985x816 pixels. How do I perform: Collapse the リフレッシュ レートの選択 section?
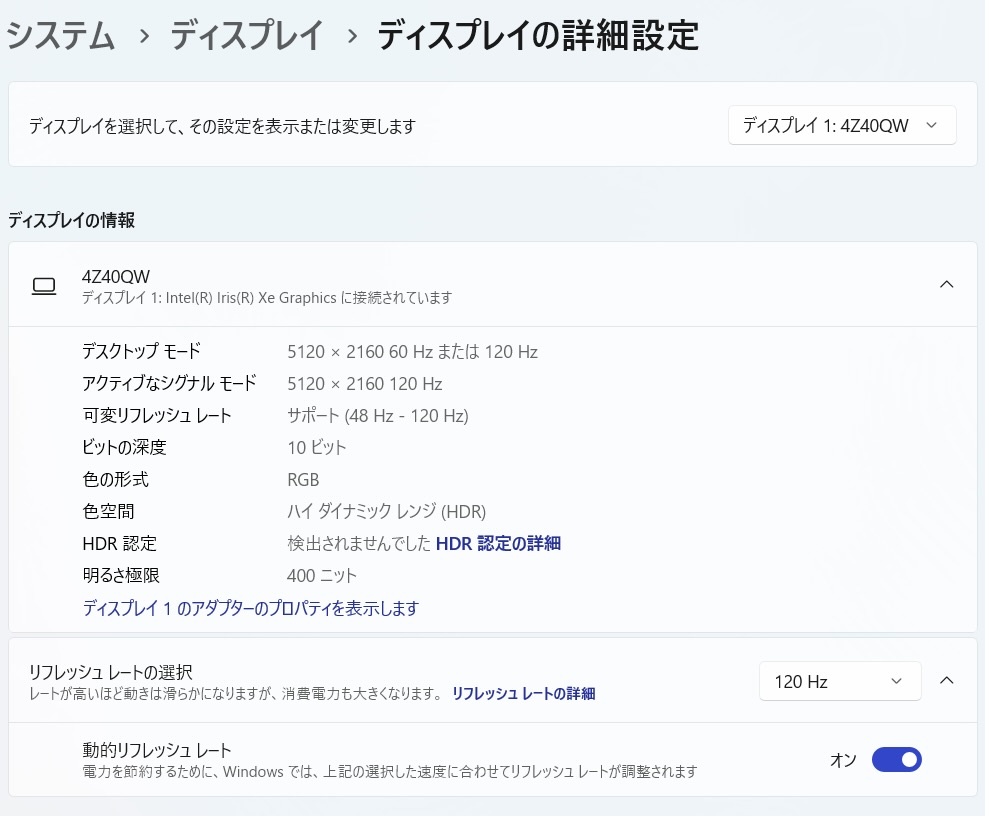click(x=946, y=681)
